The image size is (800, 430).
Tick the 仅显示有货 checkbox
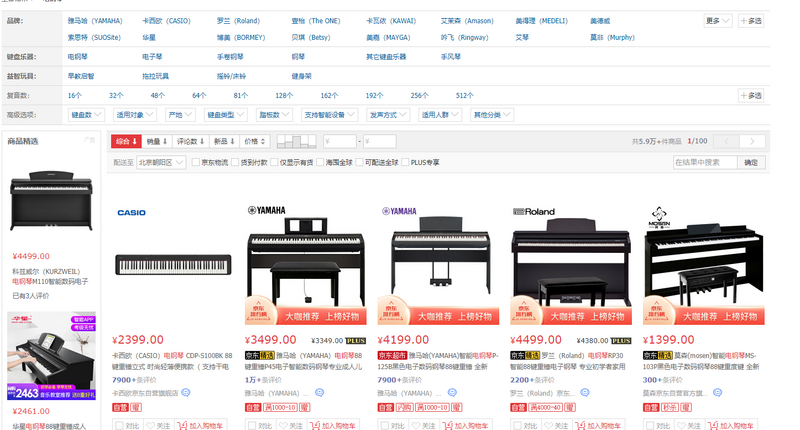pyautogui.click(x=274, y=162)
